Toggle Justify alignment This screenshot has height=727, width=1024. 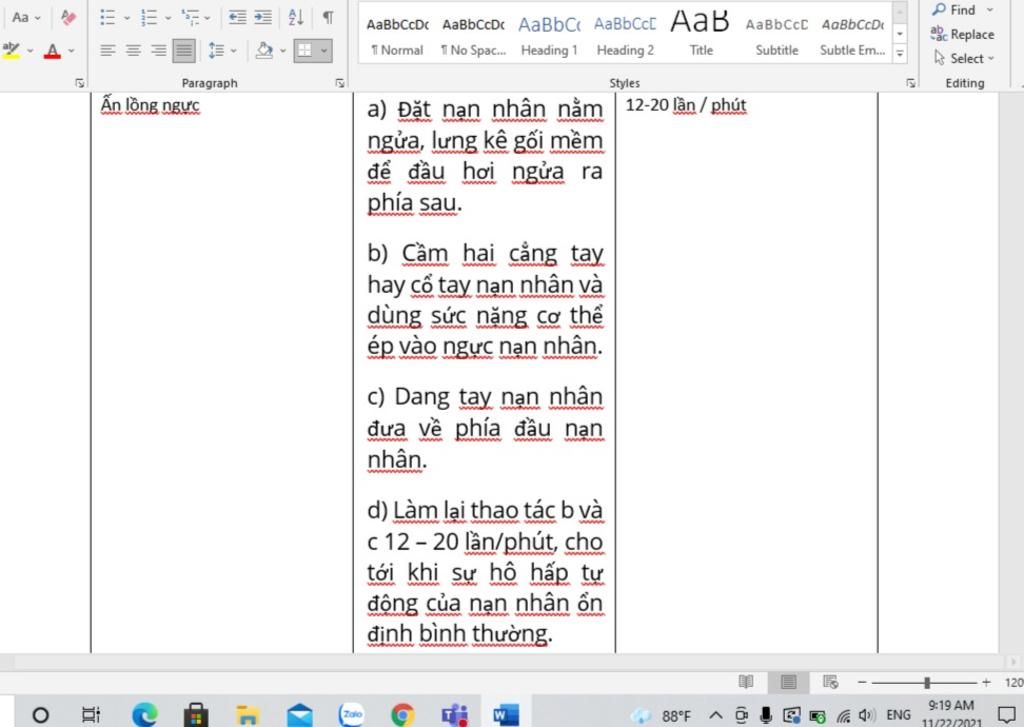[184, 51]
